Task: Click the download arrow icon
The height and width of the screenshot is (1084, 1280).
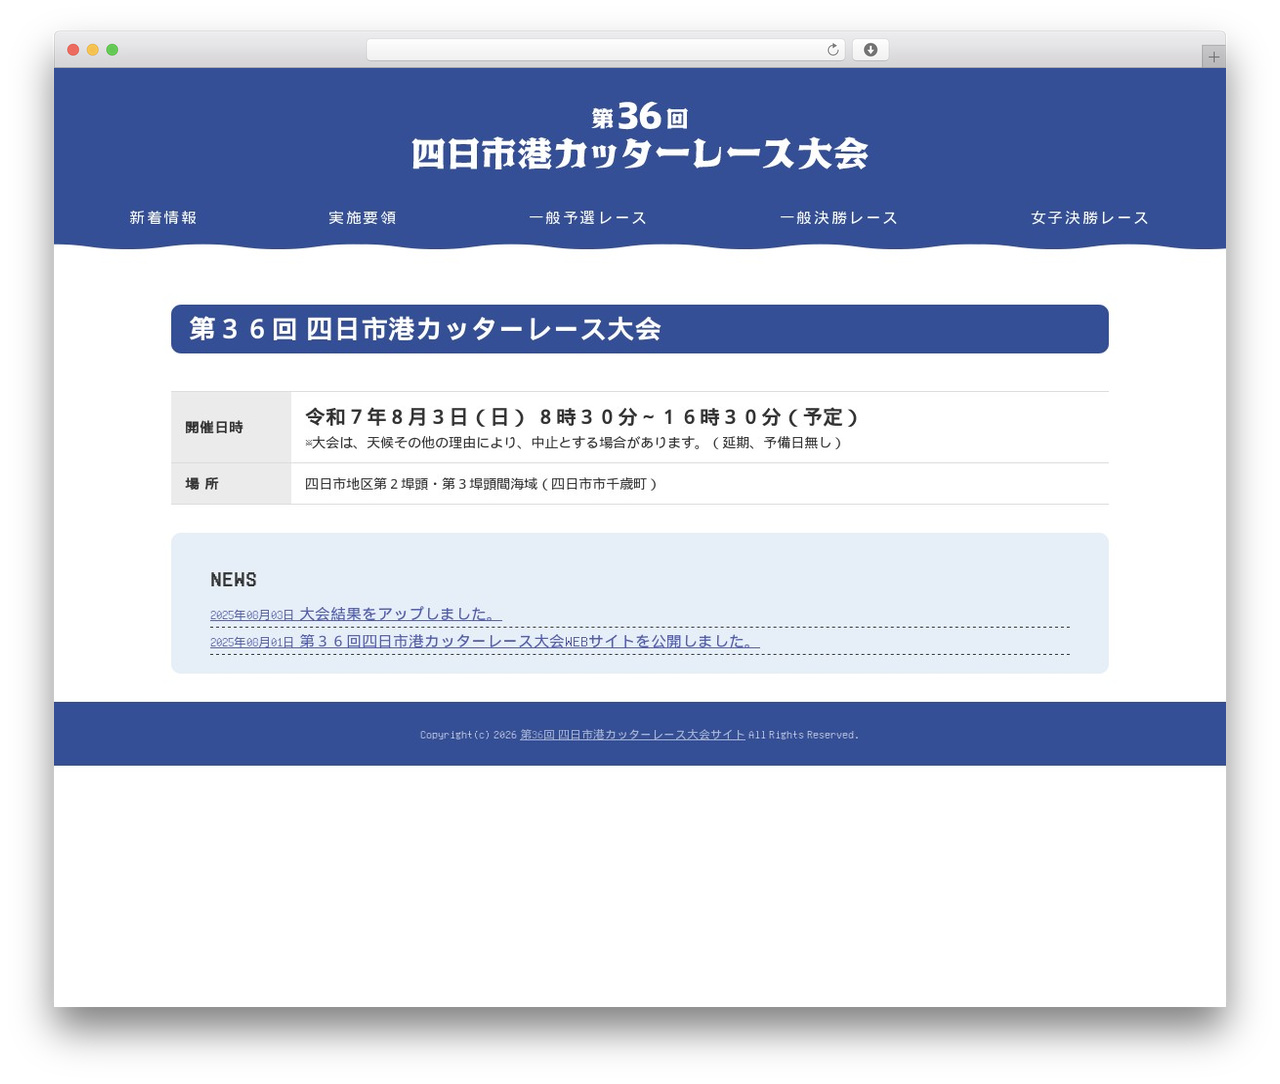Action: [x=870, y=50]
